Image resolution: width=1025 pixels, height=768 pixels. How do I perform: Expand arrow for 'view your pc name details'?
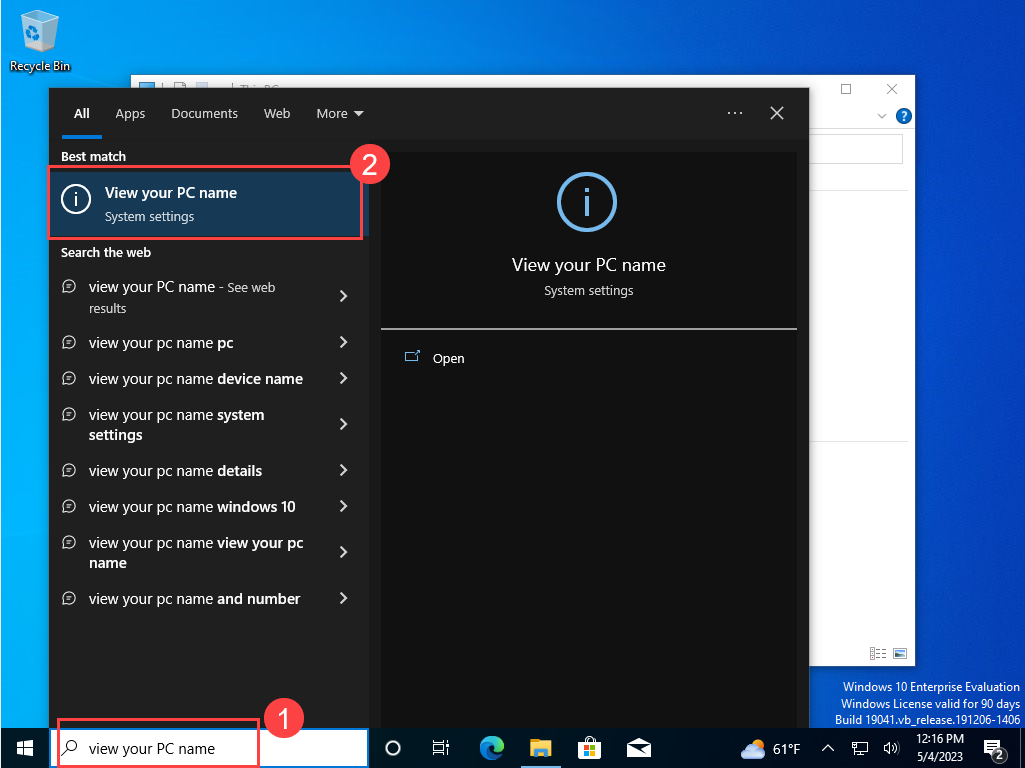(344, 471)
